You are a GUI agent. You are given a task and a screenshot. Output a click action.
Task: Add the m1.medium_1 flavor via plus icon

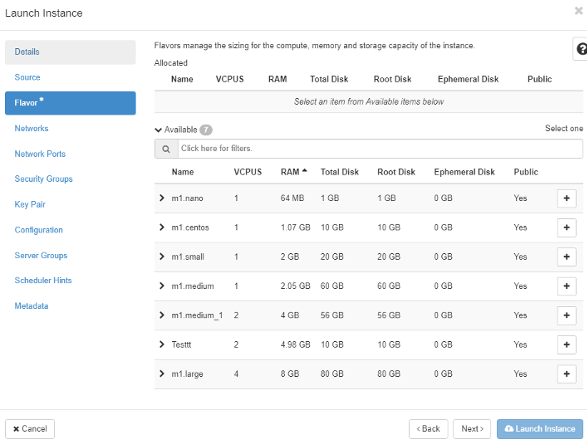(566, 315)
